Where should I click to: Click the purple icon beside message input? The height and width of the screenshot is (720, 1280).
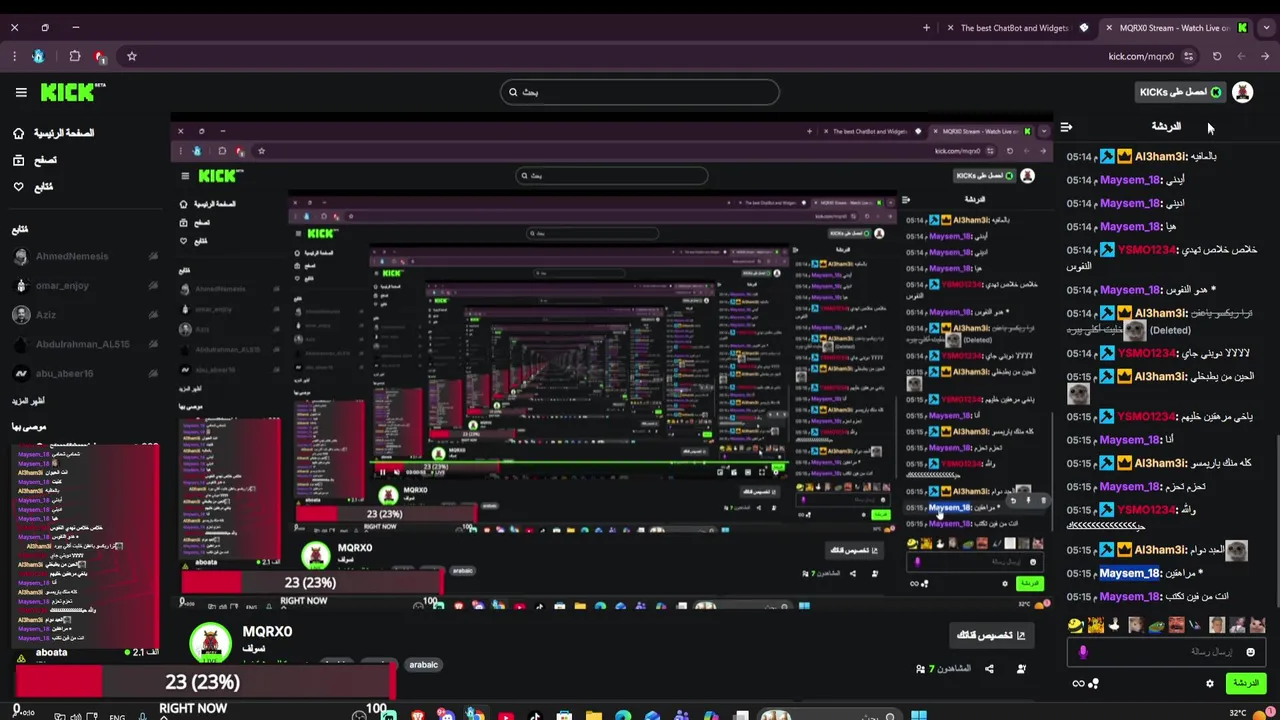[1082, 652]
